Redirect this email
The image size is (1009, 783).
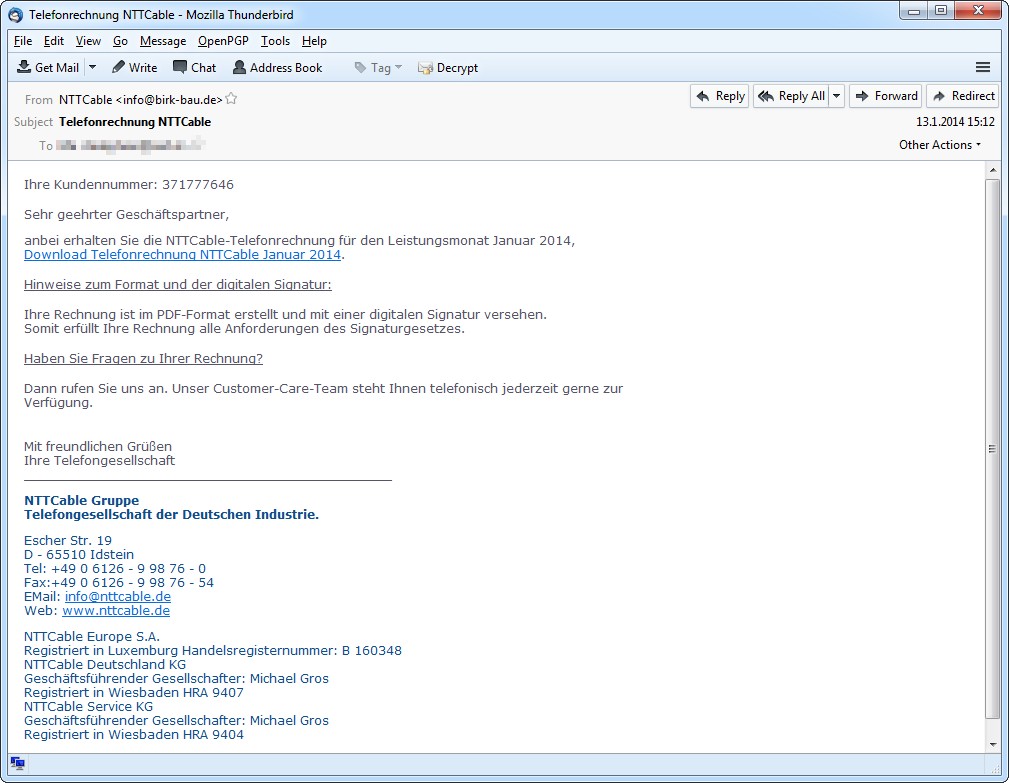(x=963, y=96)
